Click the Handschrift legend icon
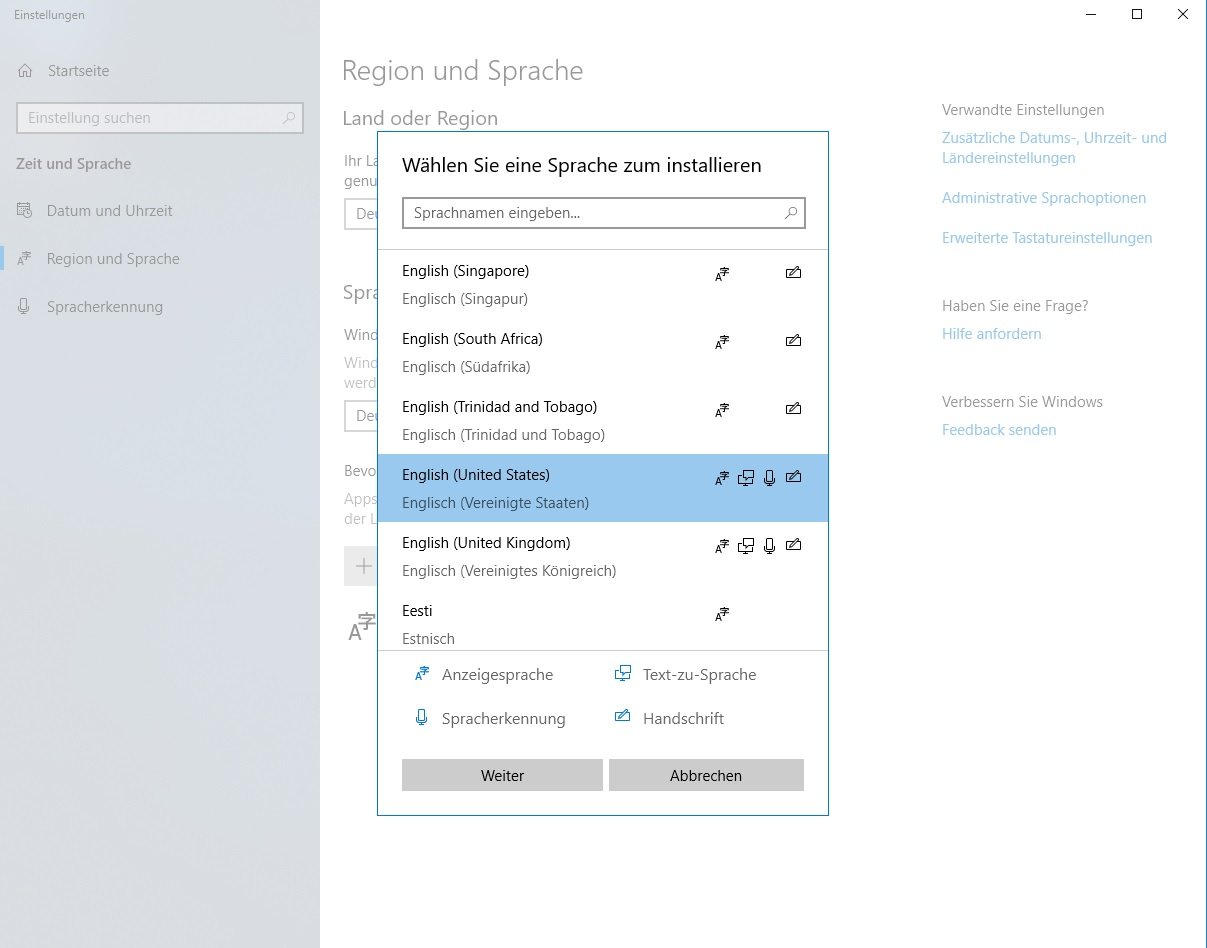 pyautogui.click(x=623, y=716)
